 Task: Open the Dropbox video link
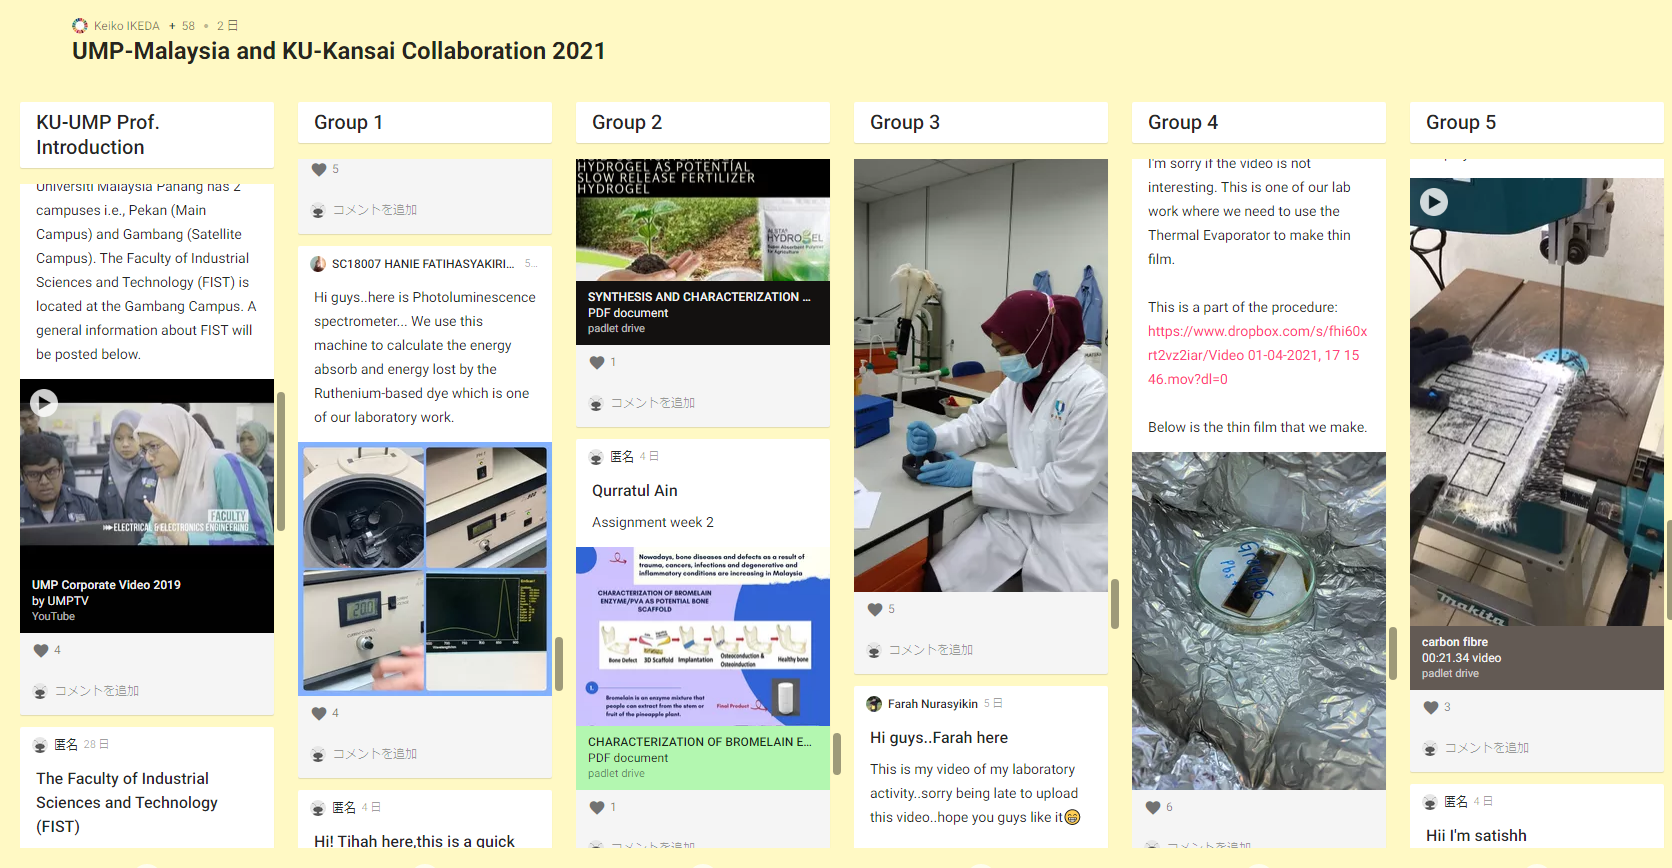tap(1257, 355)
